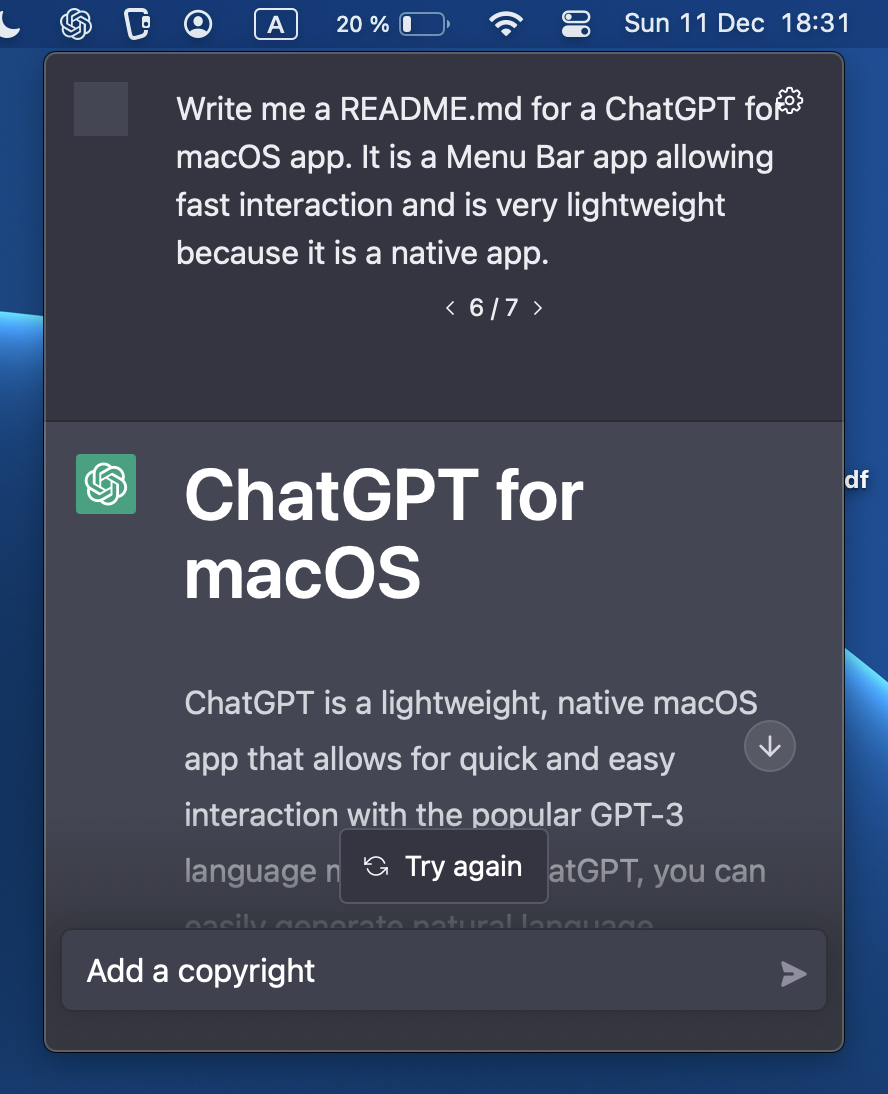Click the battery percentage indicator

(x=363, y=23)
